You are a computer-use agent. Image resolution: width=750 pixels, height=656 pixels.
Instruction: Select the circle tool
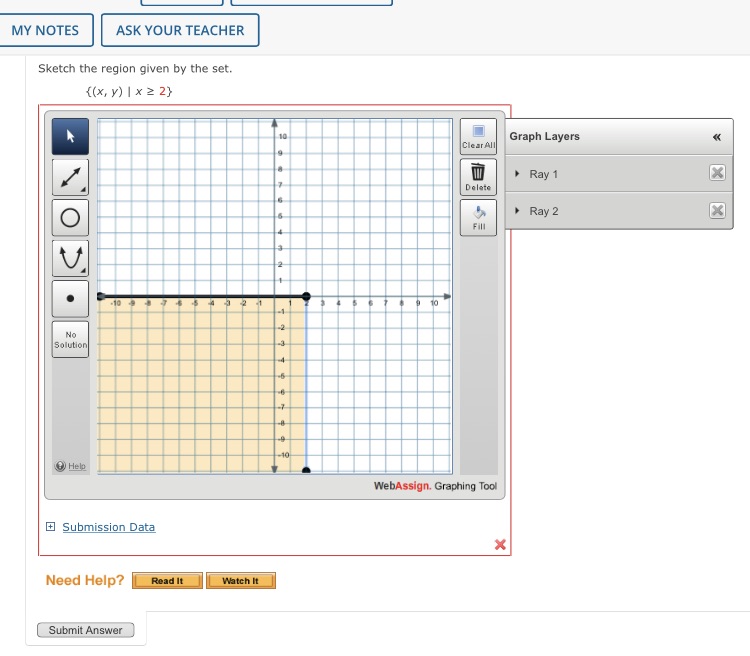70,218
